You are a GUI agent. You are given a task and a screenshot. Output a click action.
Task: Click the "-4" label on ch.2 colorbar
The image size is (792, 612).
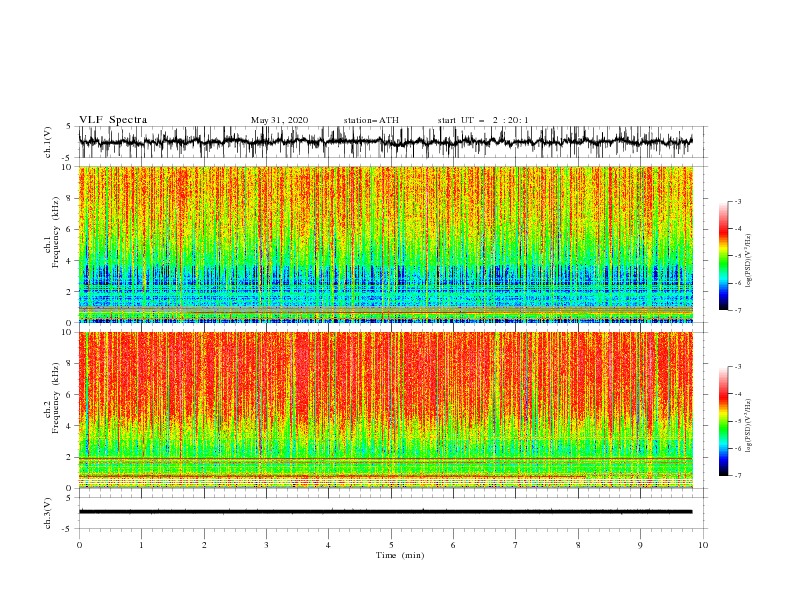737,394
